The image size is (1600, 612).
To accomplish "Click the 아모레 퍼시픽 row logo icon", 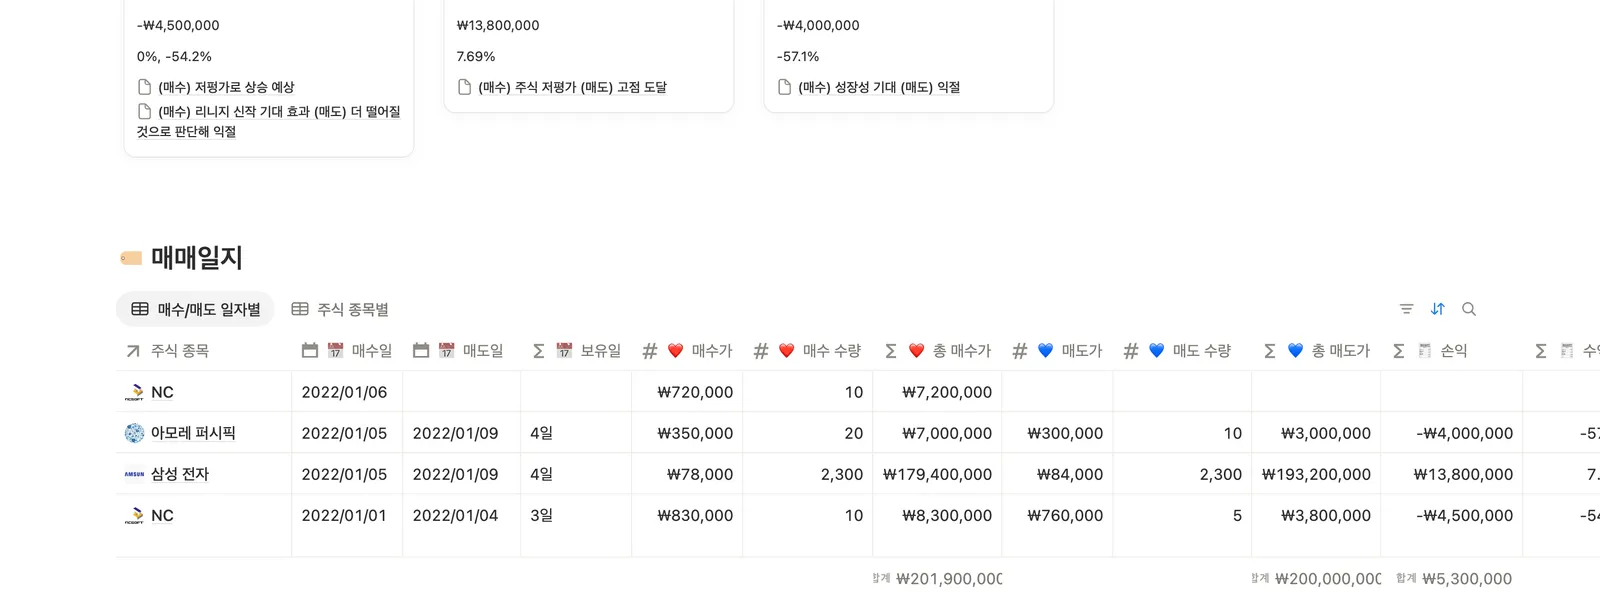I will [134, 433].
